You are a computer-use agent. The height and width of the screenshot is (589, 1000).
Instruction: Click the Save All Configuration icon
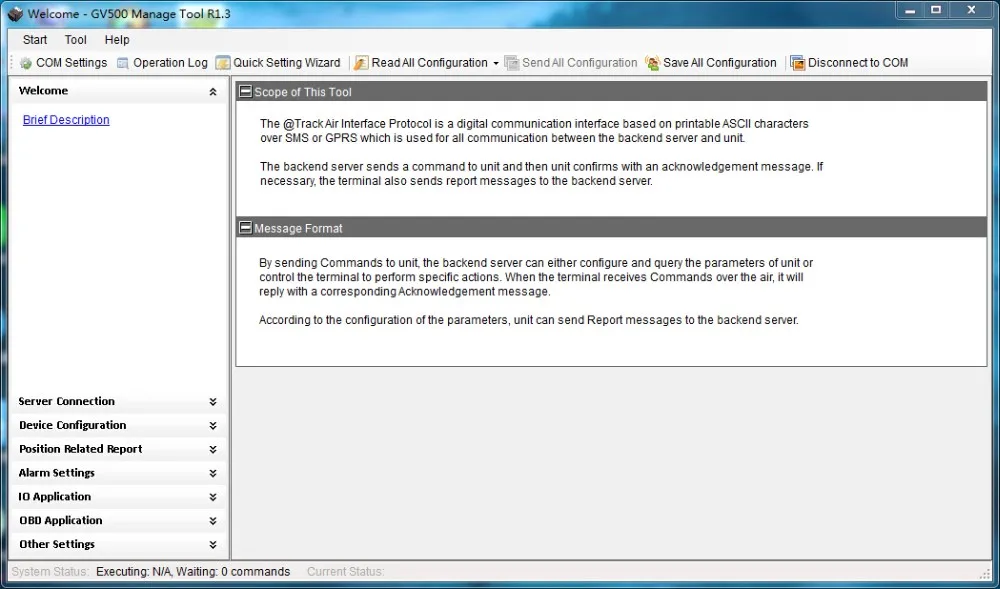click(652, 63)
